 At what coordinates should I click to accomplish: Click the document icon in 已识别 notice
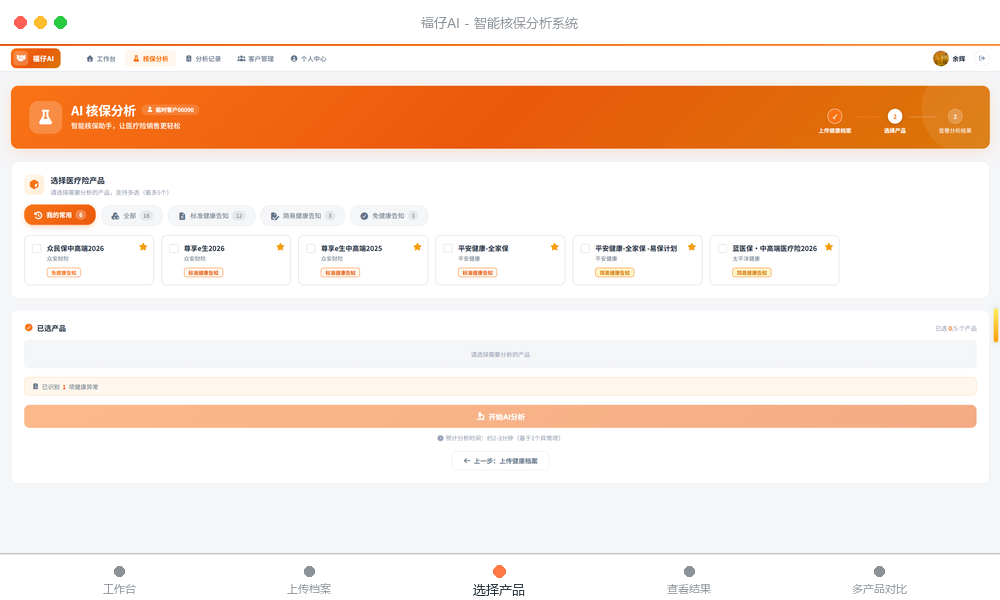click(35, 386)
